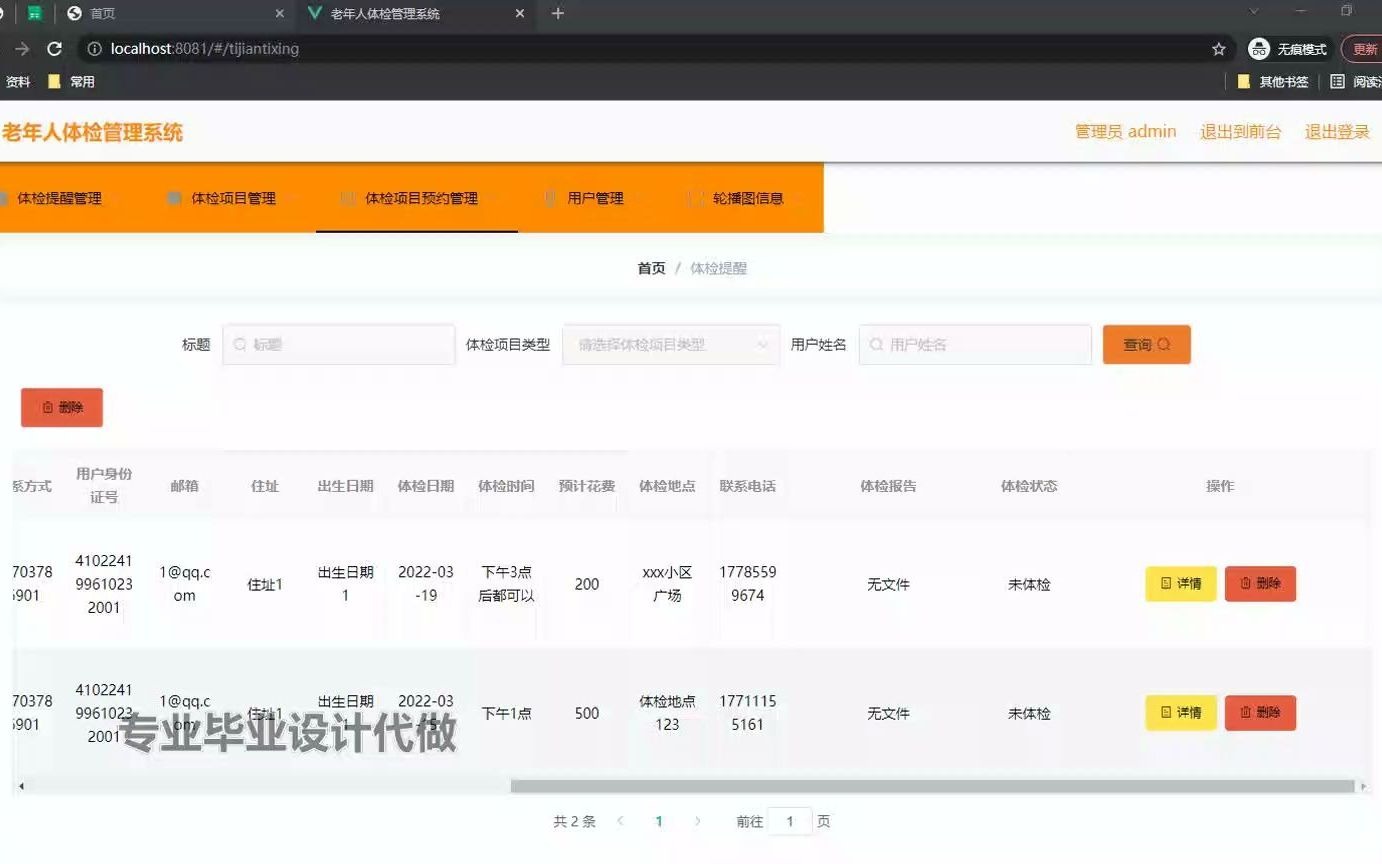Image resolution: width=1382 pixels, height=864 pixels.
Task: Open 体检提醒管理 menu
Action: [59, 198]
